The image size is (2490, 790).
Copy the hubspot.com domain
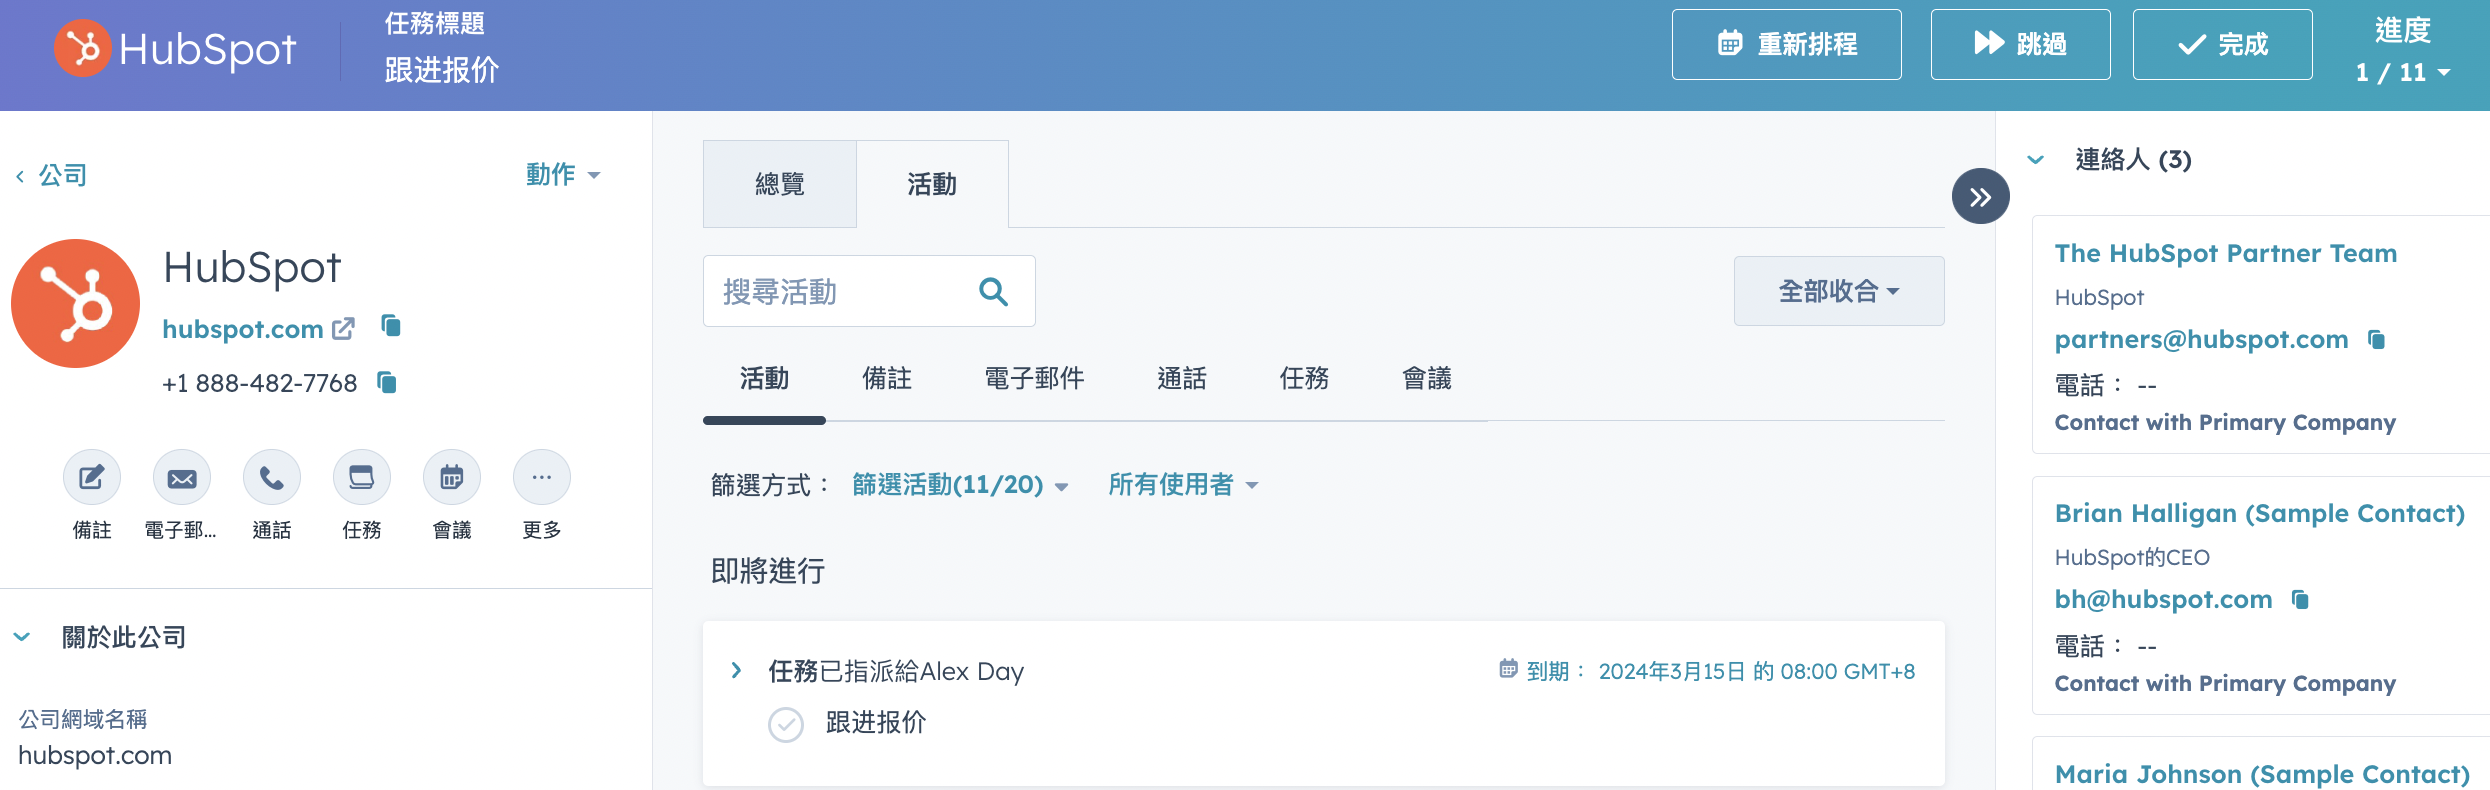coord(391,326)
